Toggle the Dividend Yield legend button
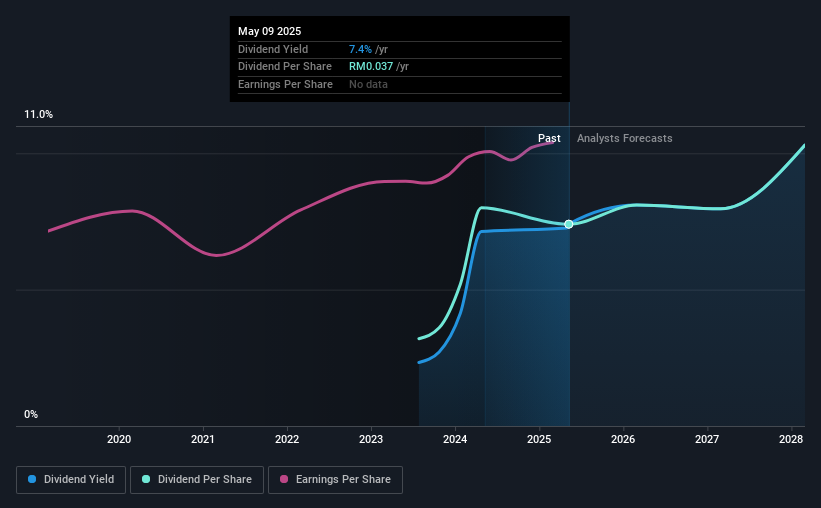821x508 pixels. 71,480
